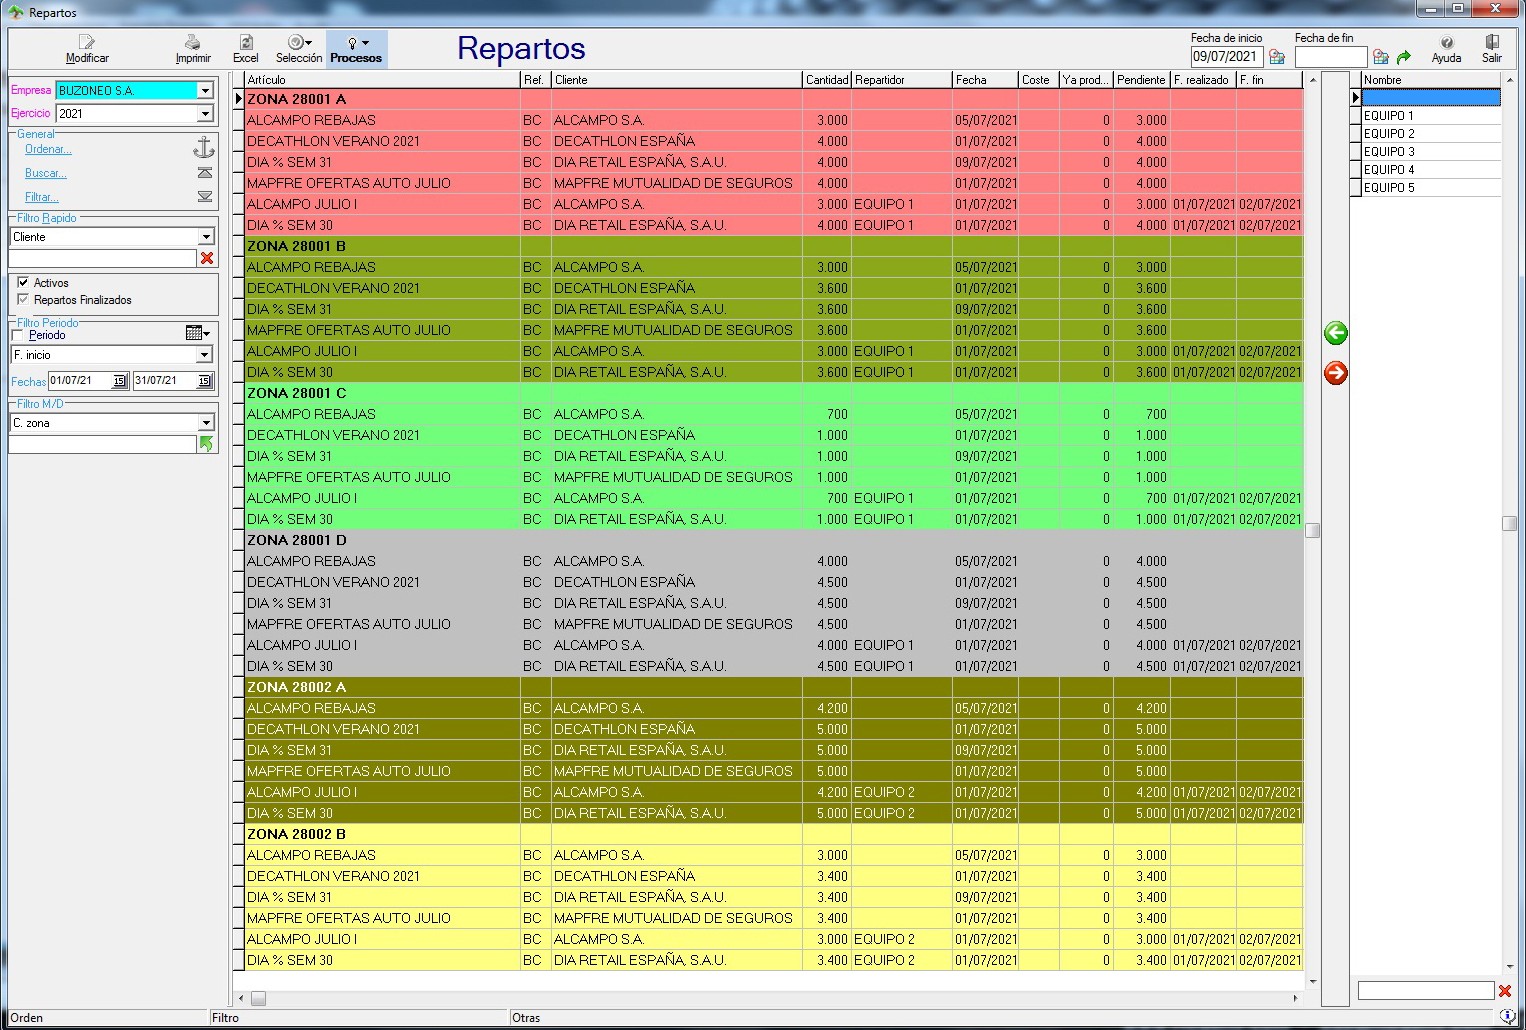1526x1030 pixels.
Task: Click the up-arrow icon beside Buscar
Action: coord(205,173)
